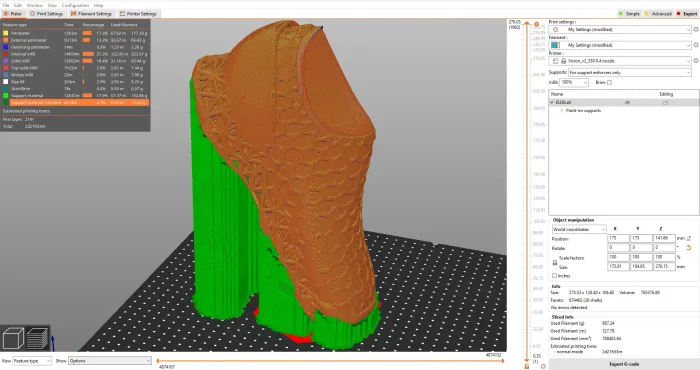Screen dimensions: 700x370
Task: Open the printer settings gear icon
Action: click(x=696, y=61)
